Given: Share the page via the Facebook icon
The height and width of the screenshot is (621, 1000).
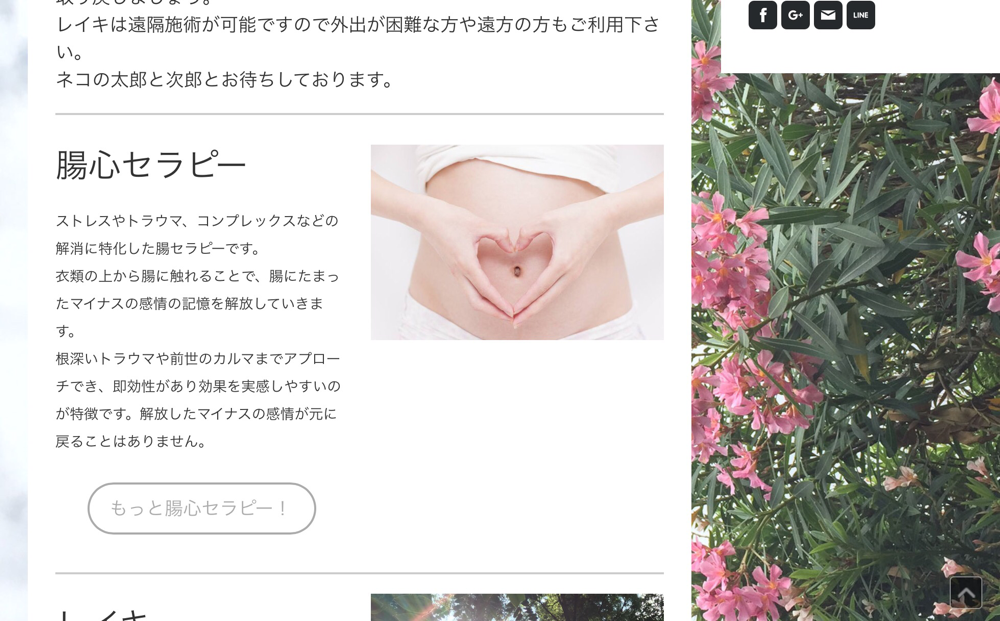Looking at the screenshot, I should (x=763, y=15).
